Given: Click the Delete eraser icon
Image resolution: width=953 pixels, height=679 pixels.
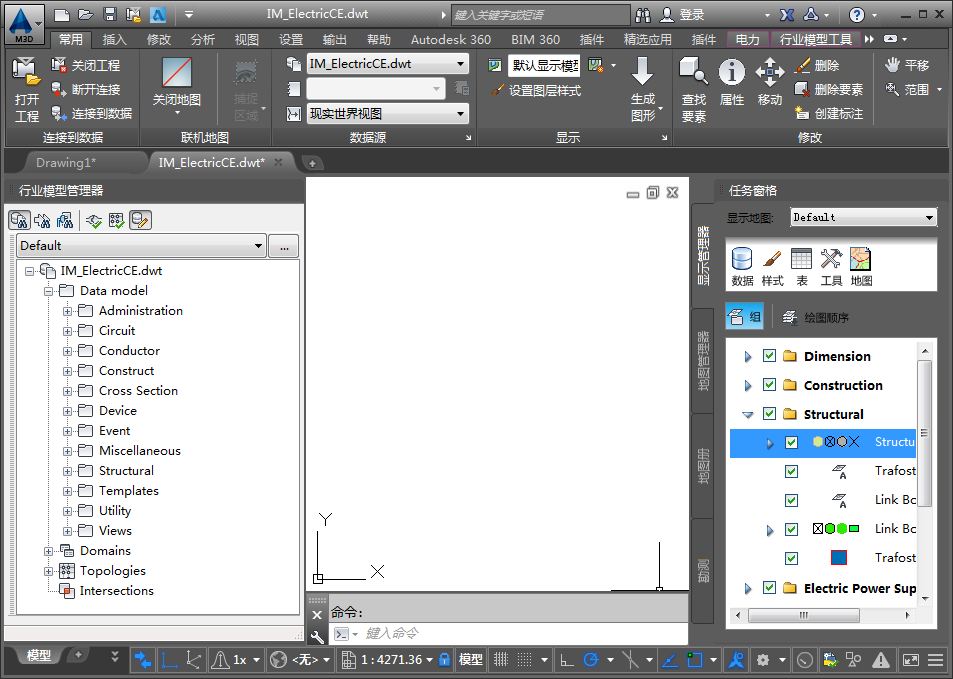Looking at the screenshot, I should [803, 65].
